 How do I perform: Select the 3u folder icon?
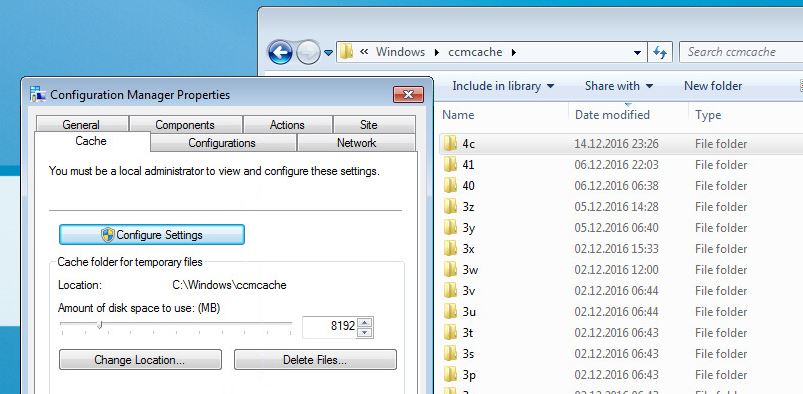(450, 312)
